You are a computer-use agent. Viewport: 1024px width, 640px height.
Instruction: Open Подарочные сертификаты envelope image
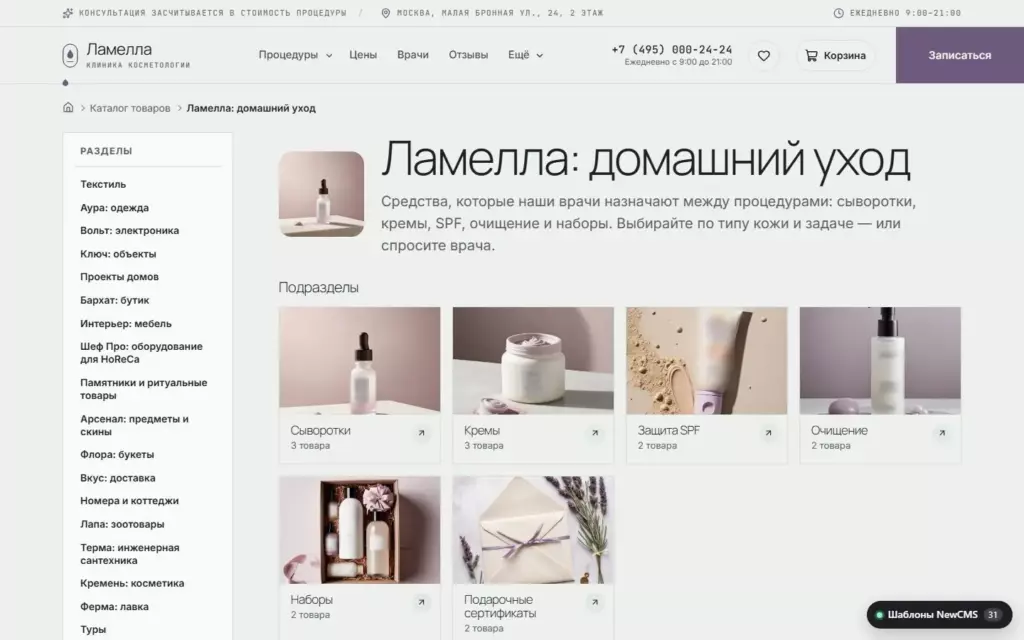point(533,530)
